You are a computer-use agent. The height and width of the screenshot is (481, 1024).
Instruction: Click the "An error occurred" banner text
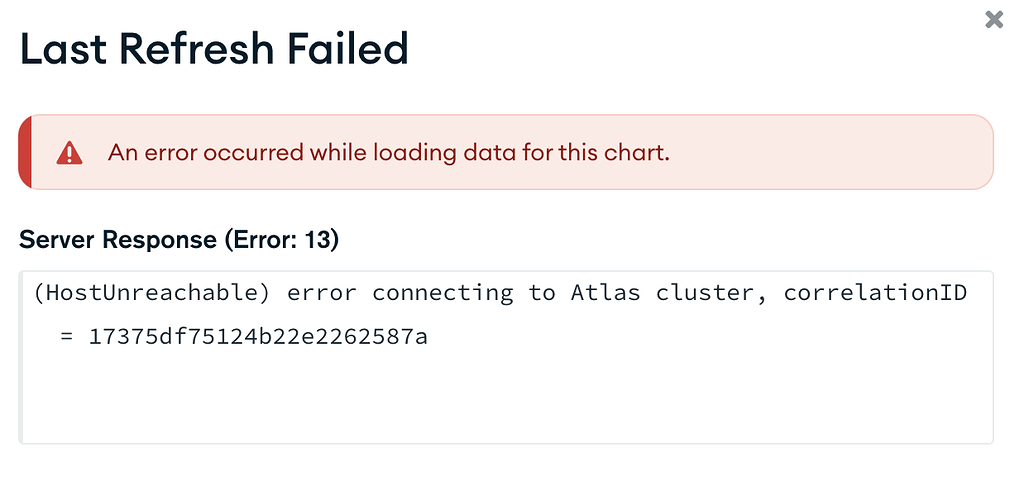[389, 153]
